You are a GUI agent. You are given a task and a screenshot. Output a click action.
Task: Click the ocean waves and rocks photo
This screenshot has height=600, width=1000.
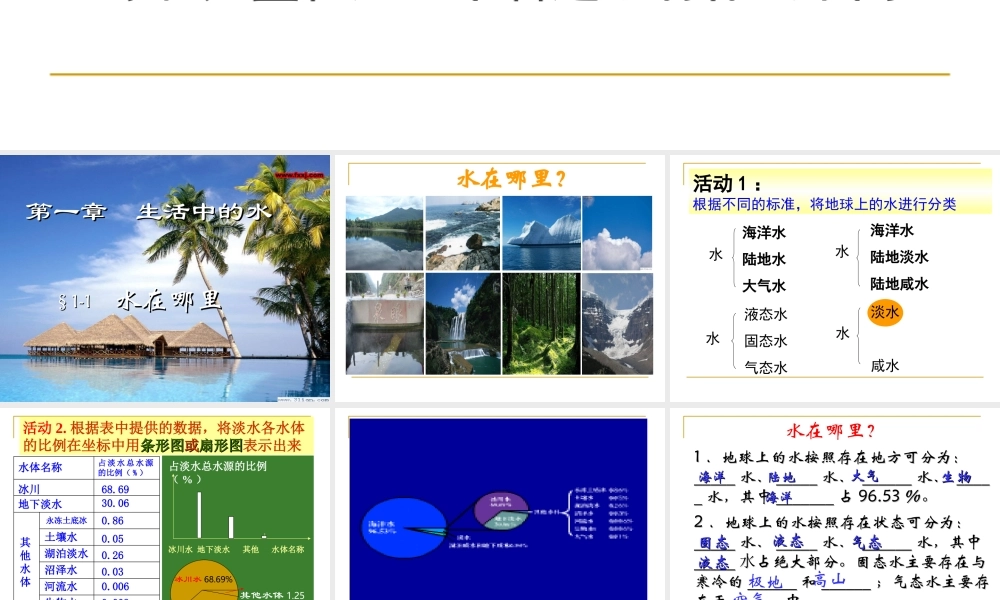pyautogui.click(x=463, y=233)
